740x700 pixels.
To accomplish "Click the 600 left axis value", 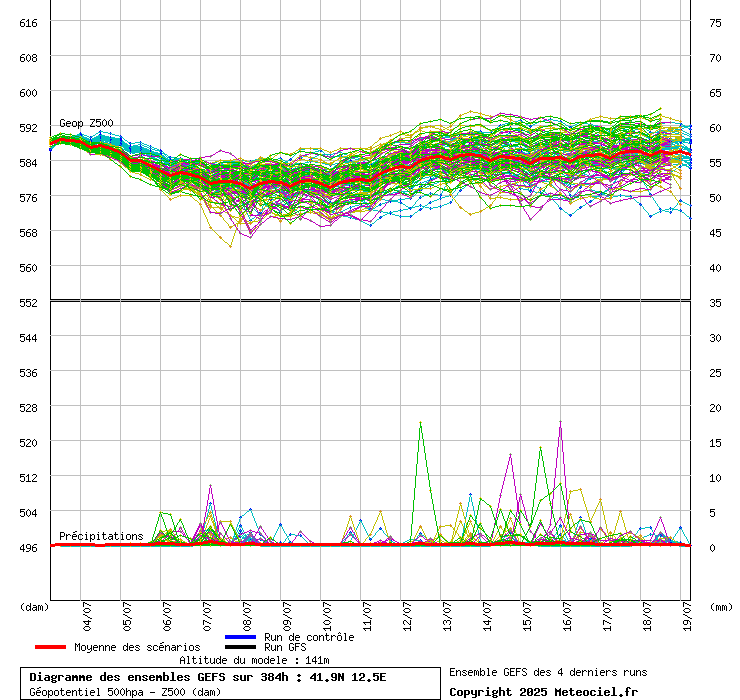I will (x=28, y=93).
